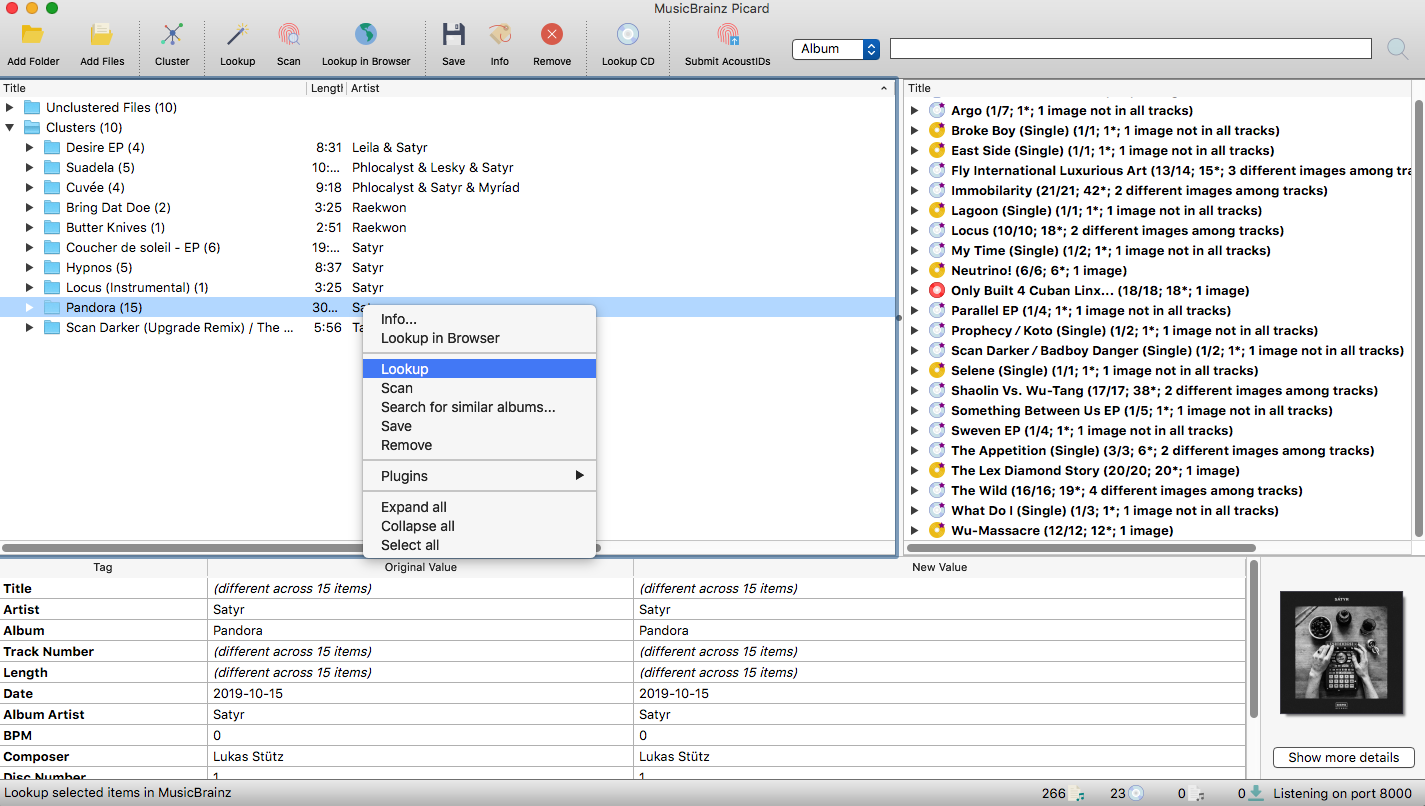Choose Select all in context menu

tap(479, 545)
